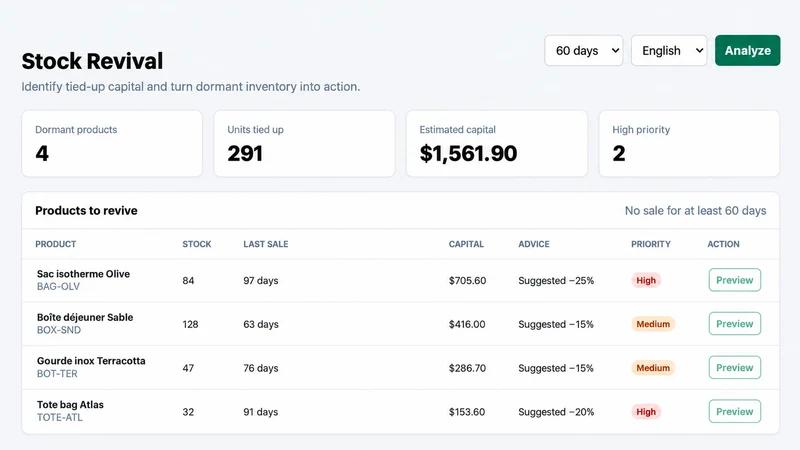Click advice Suggested −25%

coord(556,281)
